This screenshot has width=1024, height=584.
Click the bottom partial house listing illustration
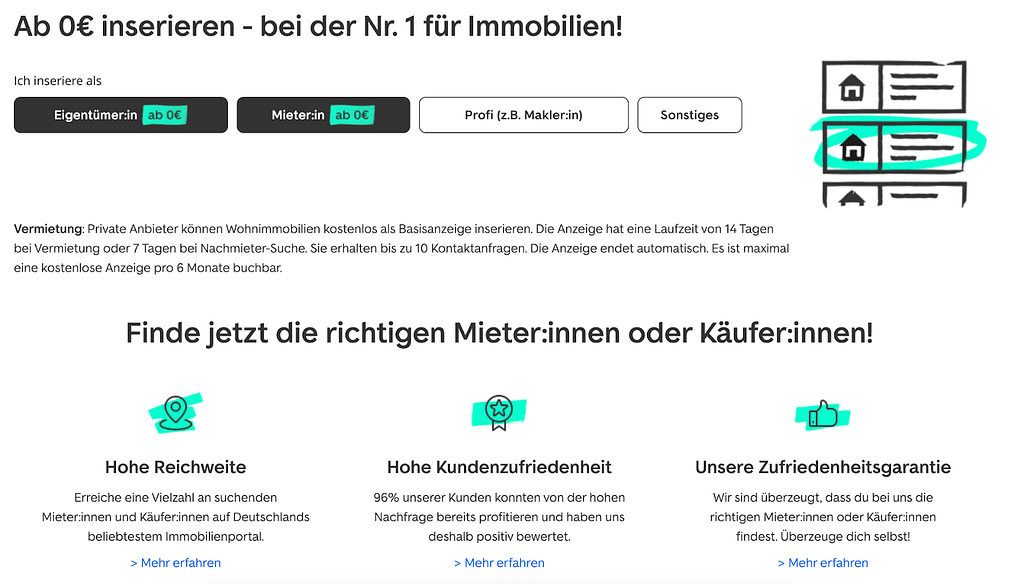[893, 195]
